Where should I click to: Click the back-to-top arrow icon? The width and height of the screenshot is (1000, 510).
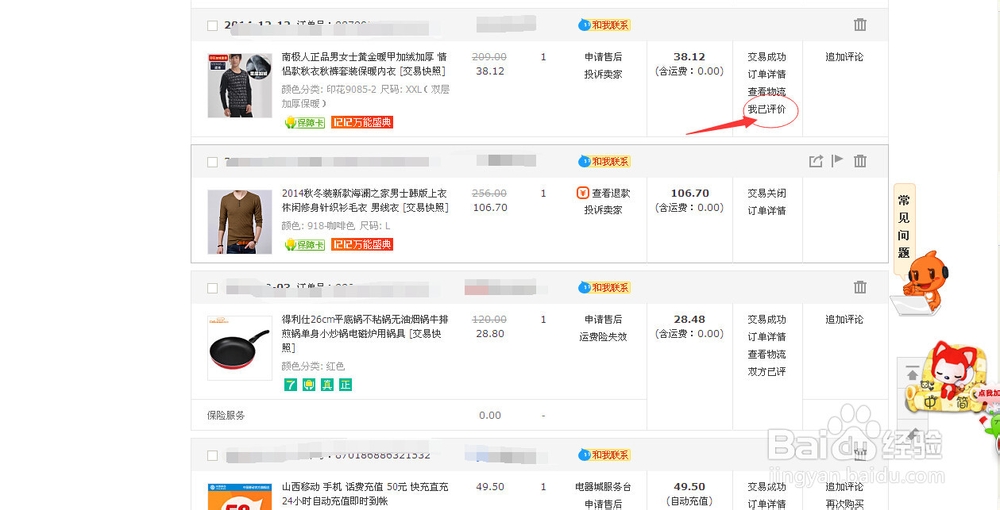pyautogui.click(x=912, y=374)
